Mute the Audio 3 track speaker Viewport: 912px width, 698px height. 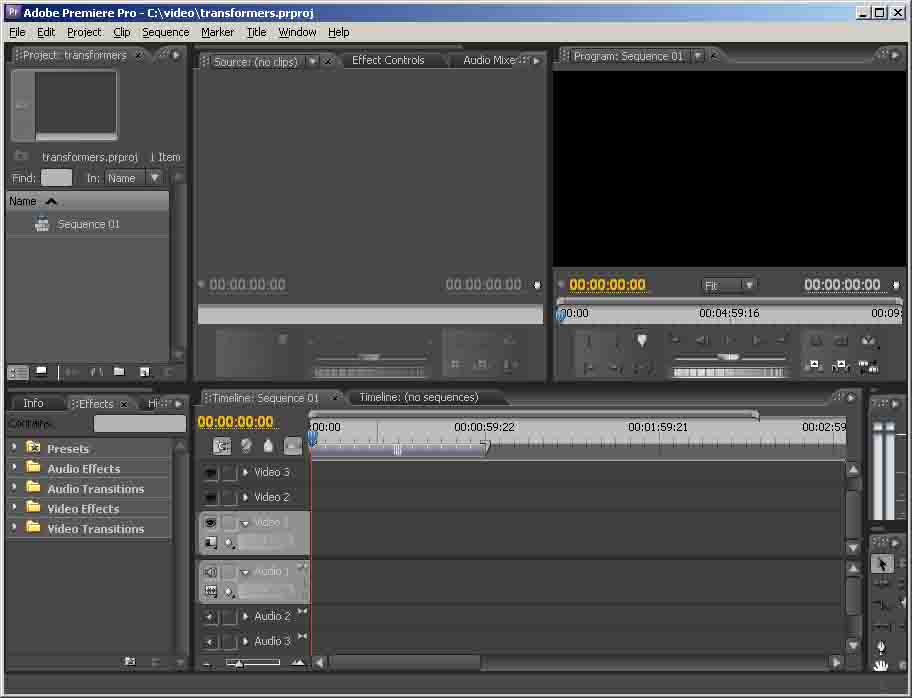(x=211, y=642)
